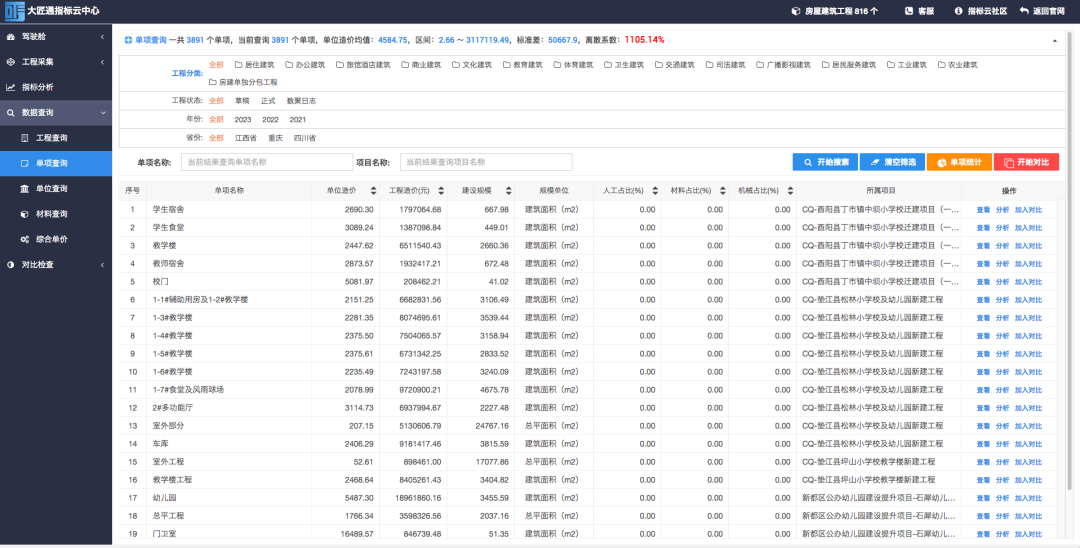Click the cube icon beside 房屋建筑工程 816个
Viewport: 1080px width, 548px height.
796,11
